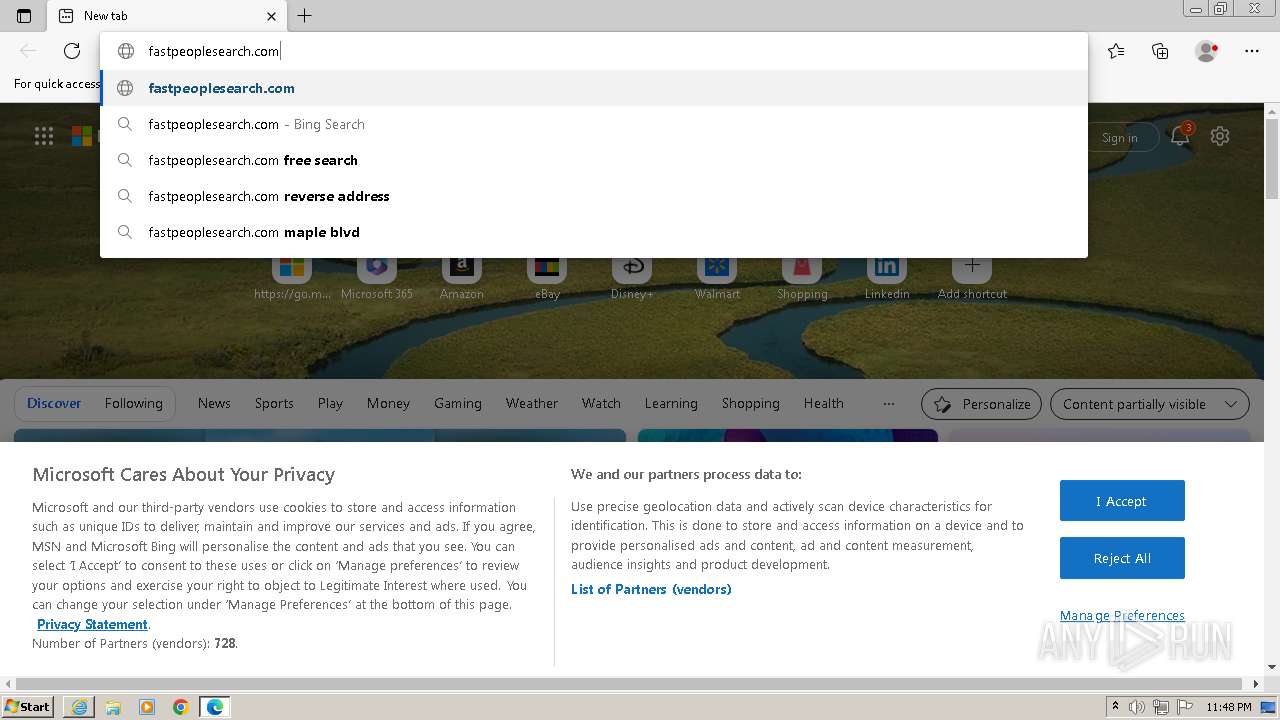The width and height of the screenshot is (1280, 720).
Task: Open the News feed category
Action: click(x=214, y=403)
